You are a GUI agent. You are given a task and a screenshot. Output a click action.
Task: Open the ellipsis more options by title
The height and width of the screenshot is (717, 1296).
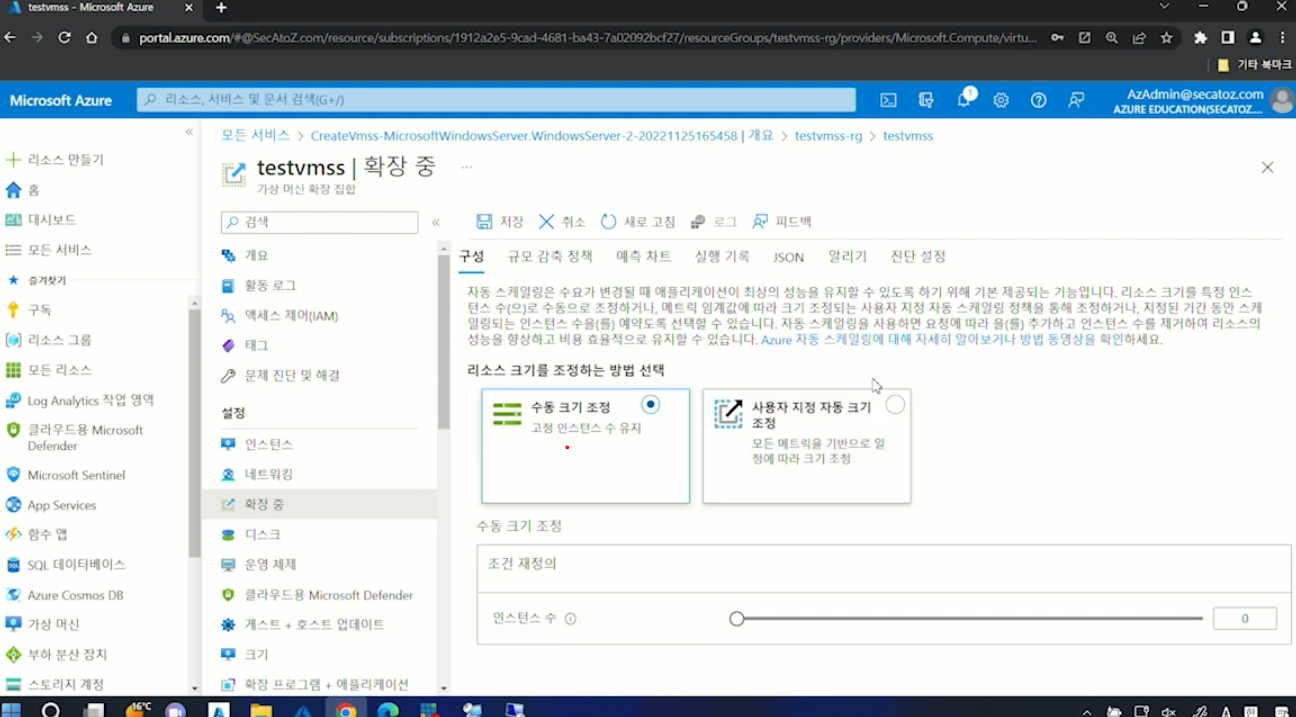point(466,167)
